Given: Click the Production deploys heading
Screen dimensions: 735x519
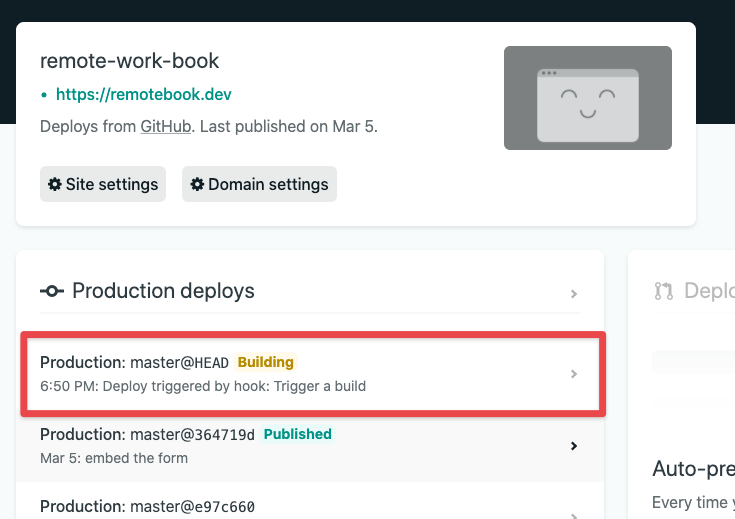Looking at the screenshot, I should pos(163,291).
